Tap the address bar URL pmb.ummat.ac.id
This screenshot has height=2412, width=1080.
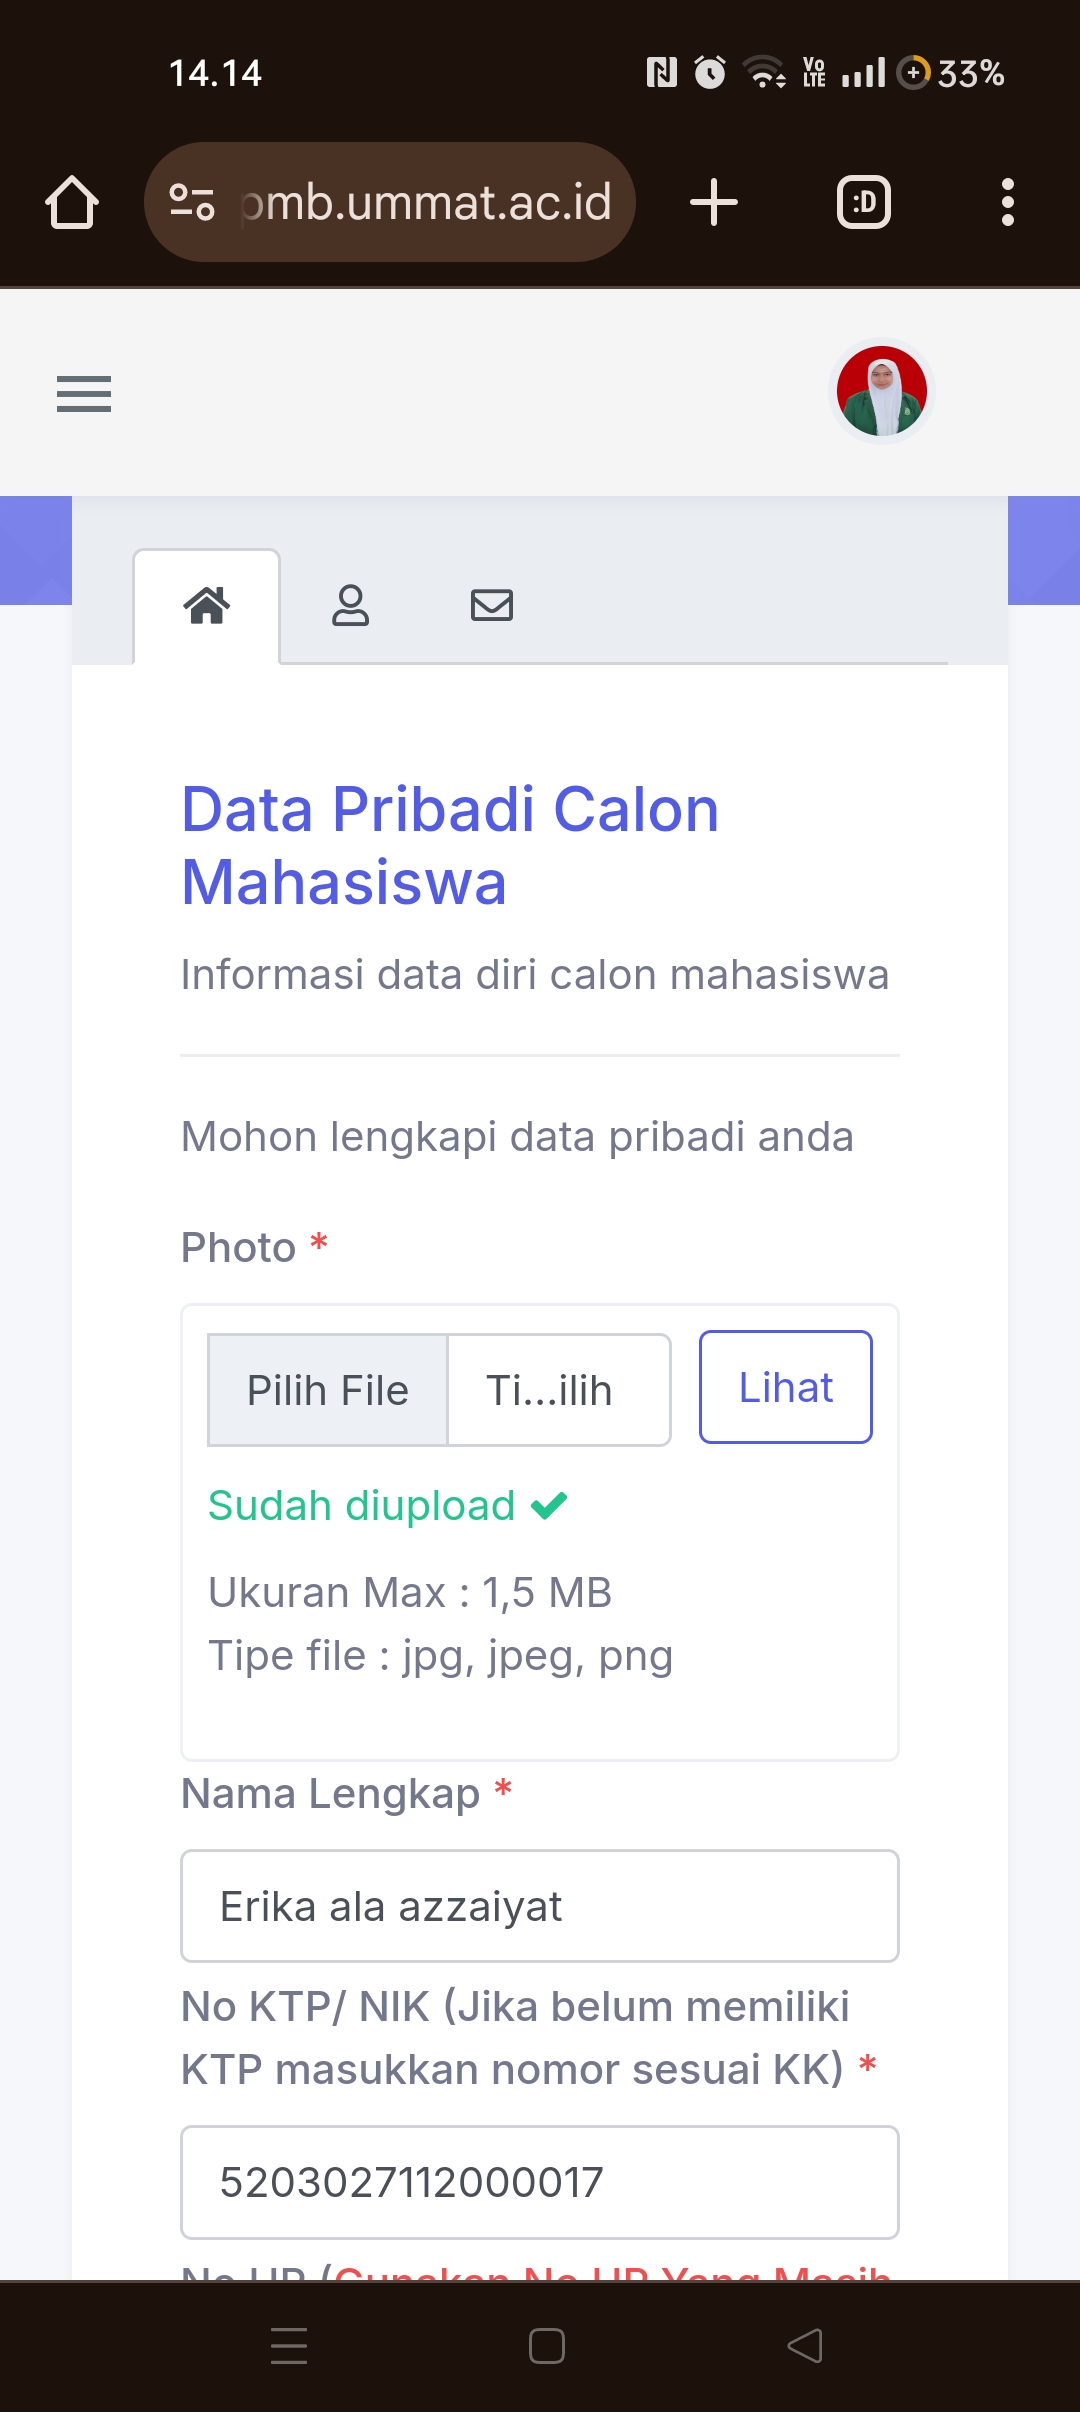(x=426, y=203)
